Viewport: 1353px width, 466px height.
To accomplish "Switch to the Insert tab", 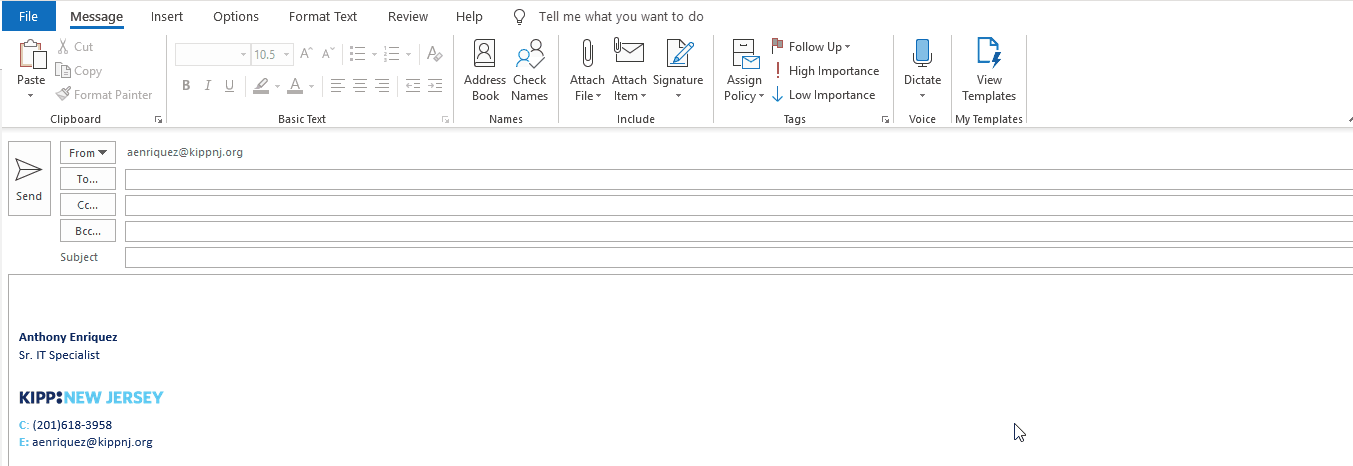I will point(167,17).
